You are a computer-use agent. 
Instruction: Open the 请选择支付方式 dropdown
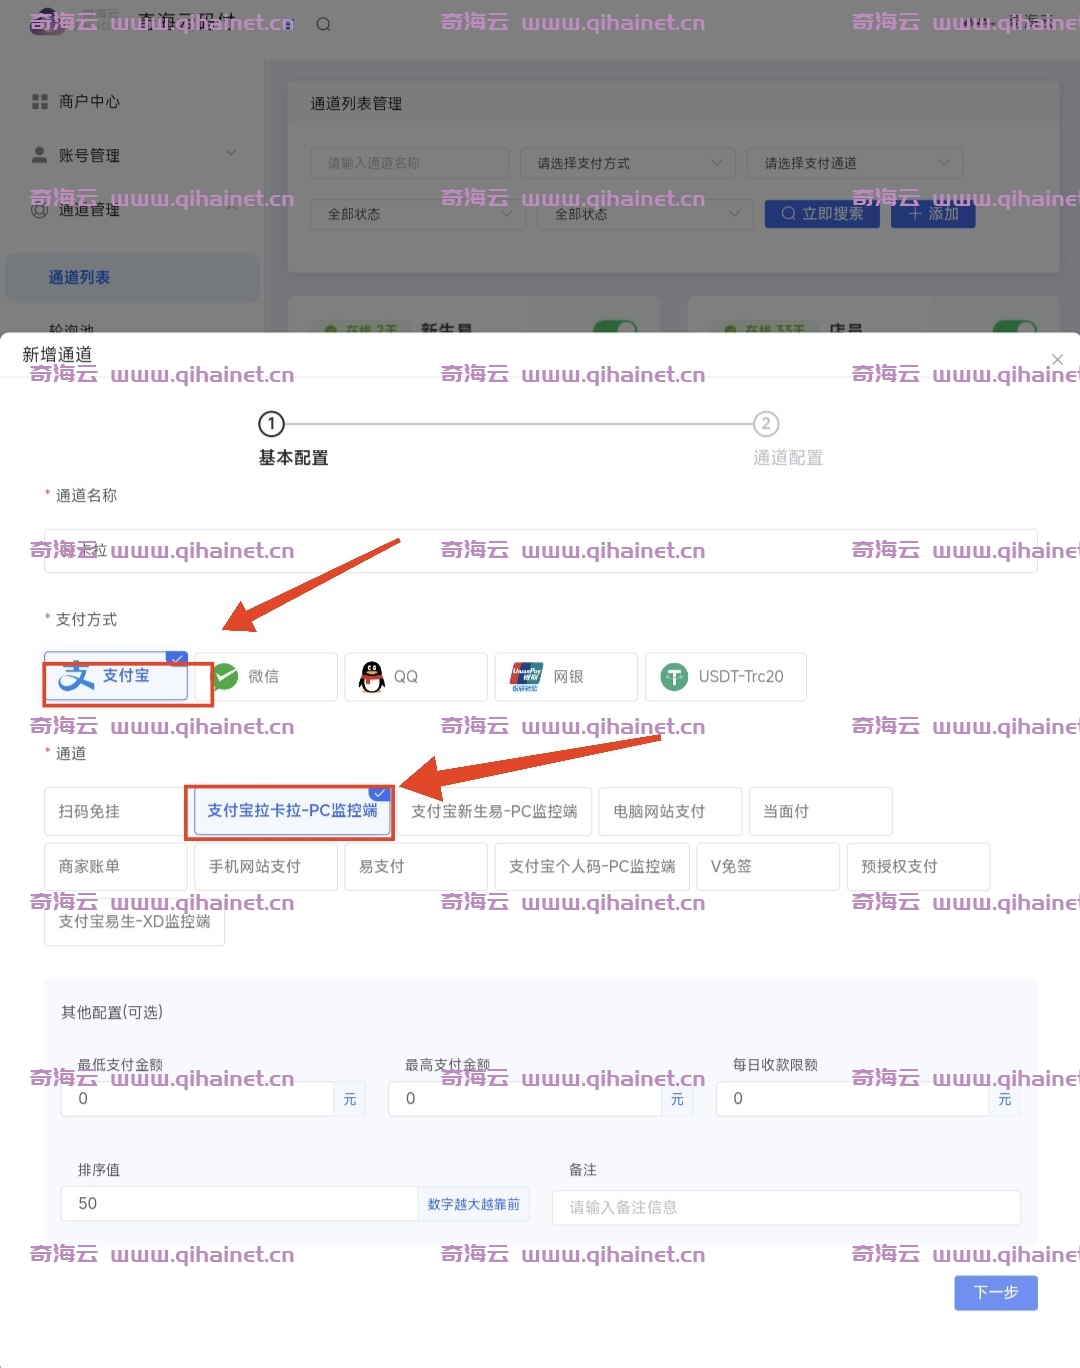pos(628,163)
